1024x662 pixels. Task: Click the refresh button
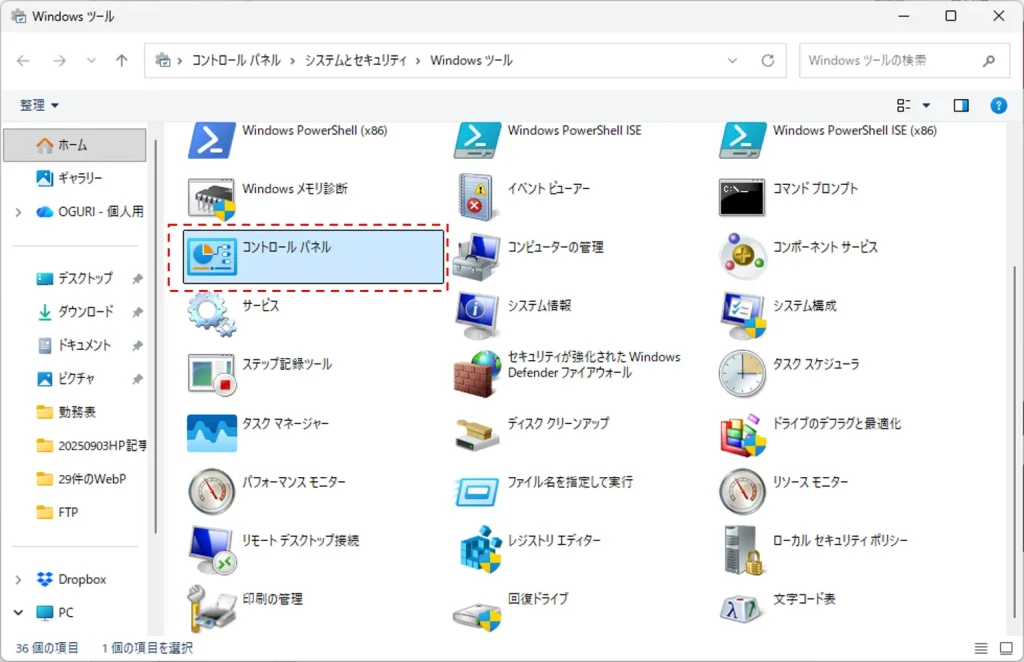[768, 61]
